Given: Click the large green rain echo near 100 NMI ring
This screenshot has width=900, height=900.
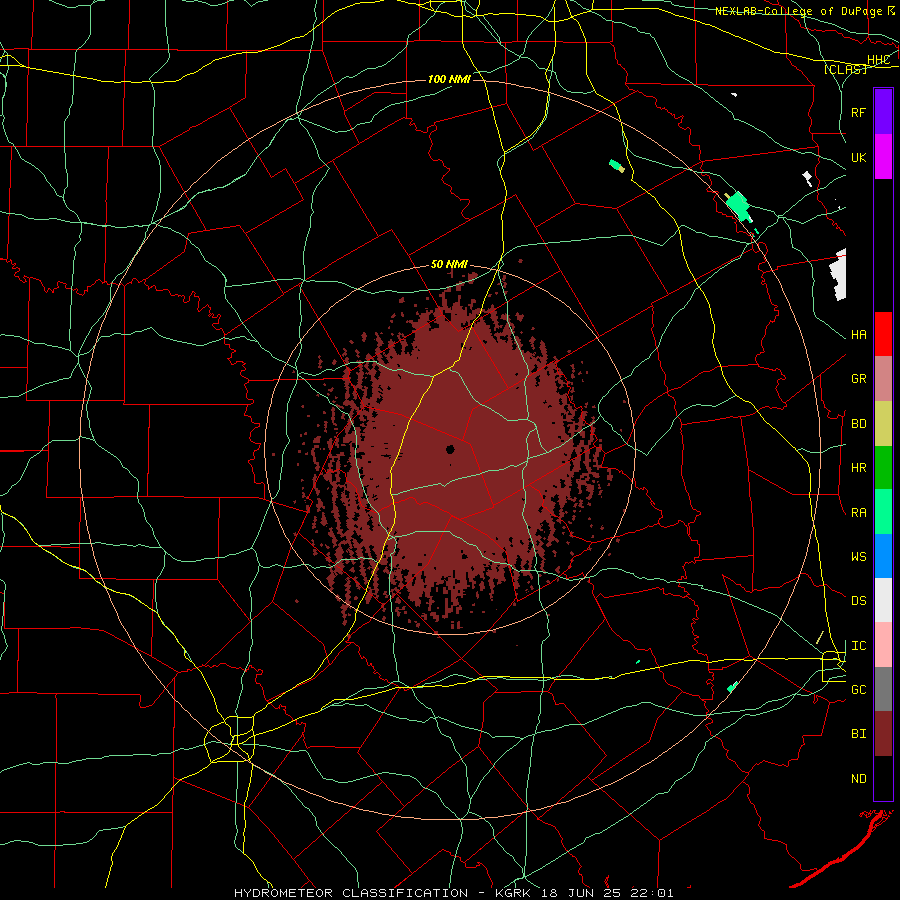Looking at the screenshot, I should [x=739, y=207].
